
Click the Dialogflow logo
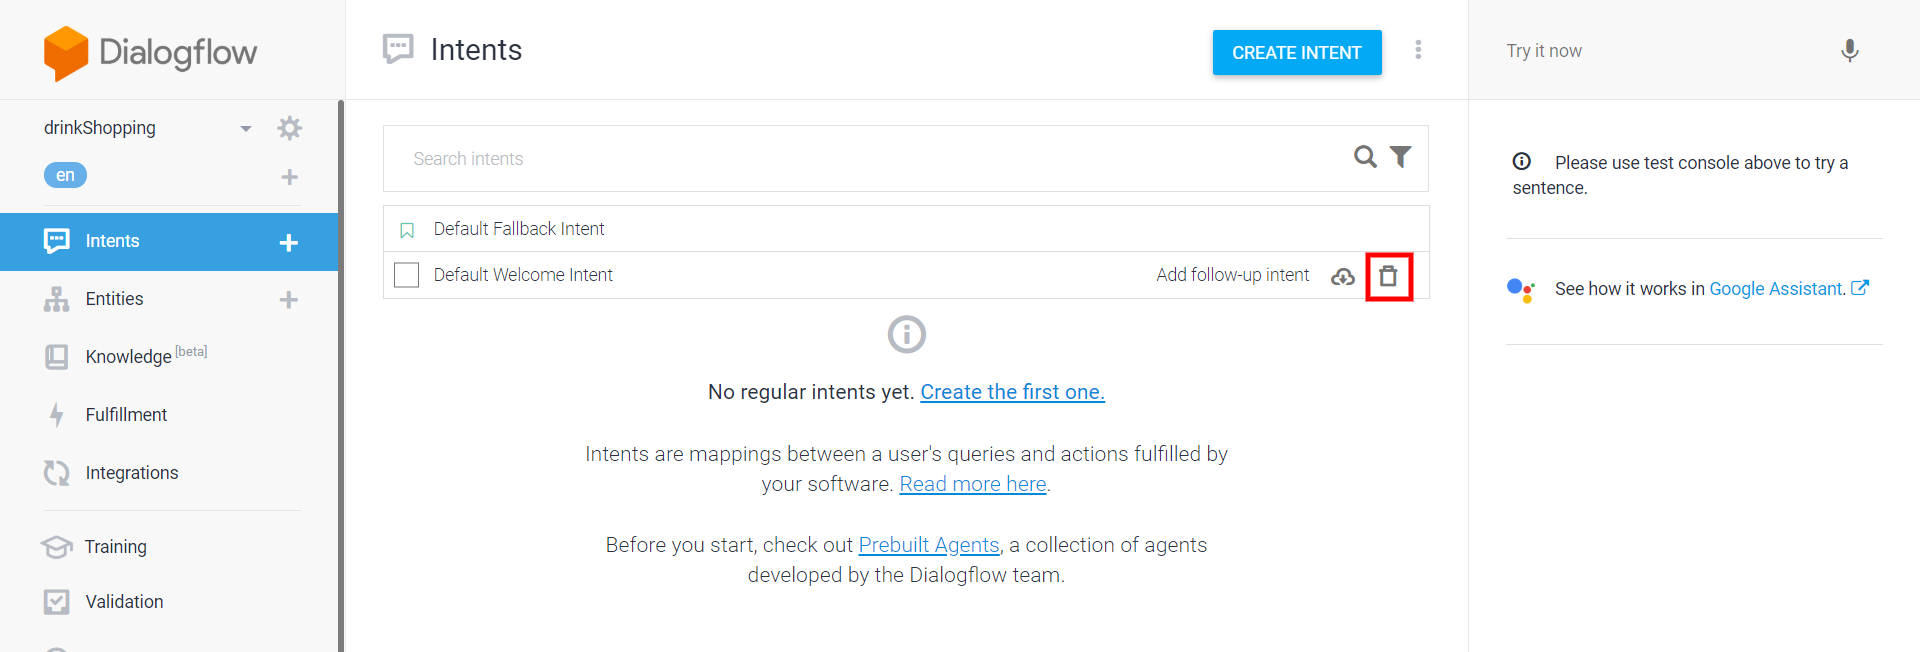150,53
